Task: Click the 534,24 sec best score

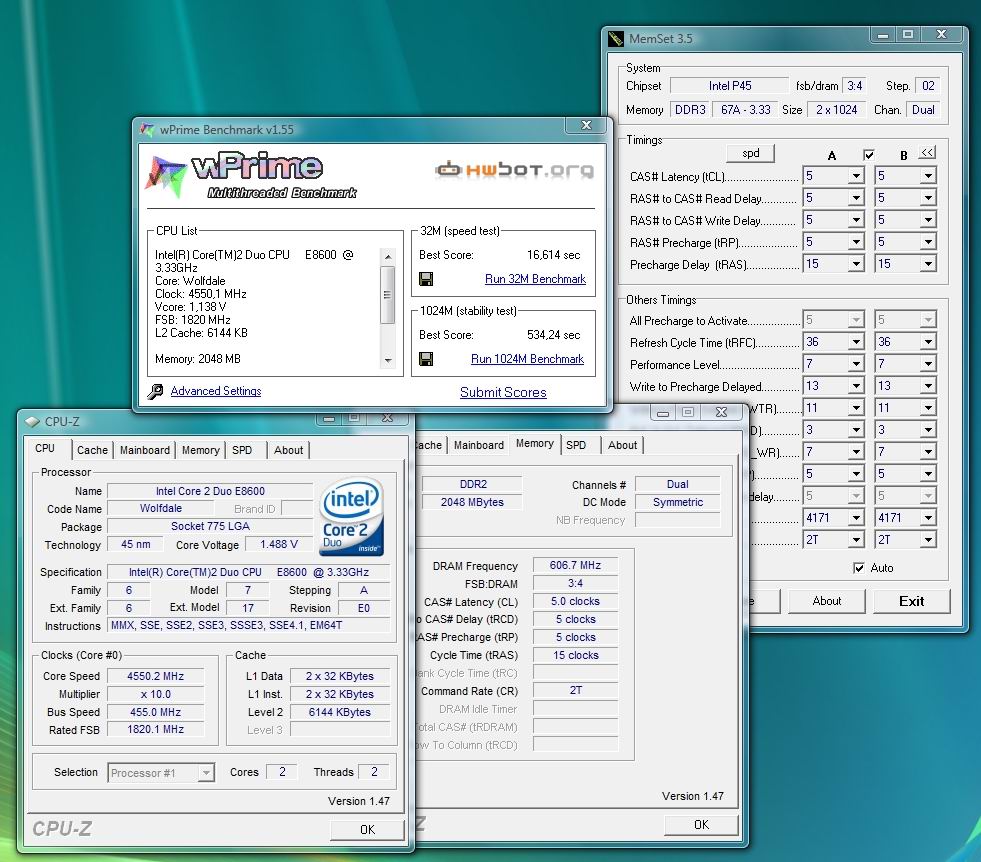Action: [554, 335]
